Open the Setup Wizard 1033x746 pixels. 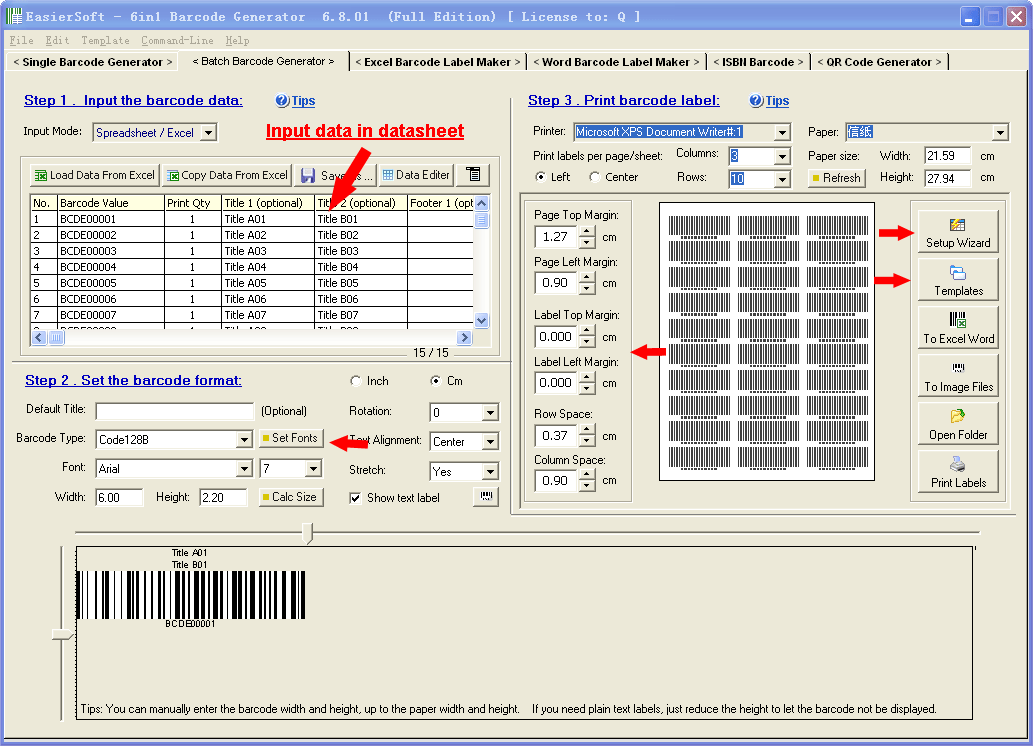pos(957,230)
